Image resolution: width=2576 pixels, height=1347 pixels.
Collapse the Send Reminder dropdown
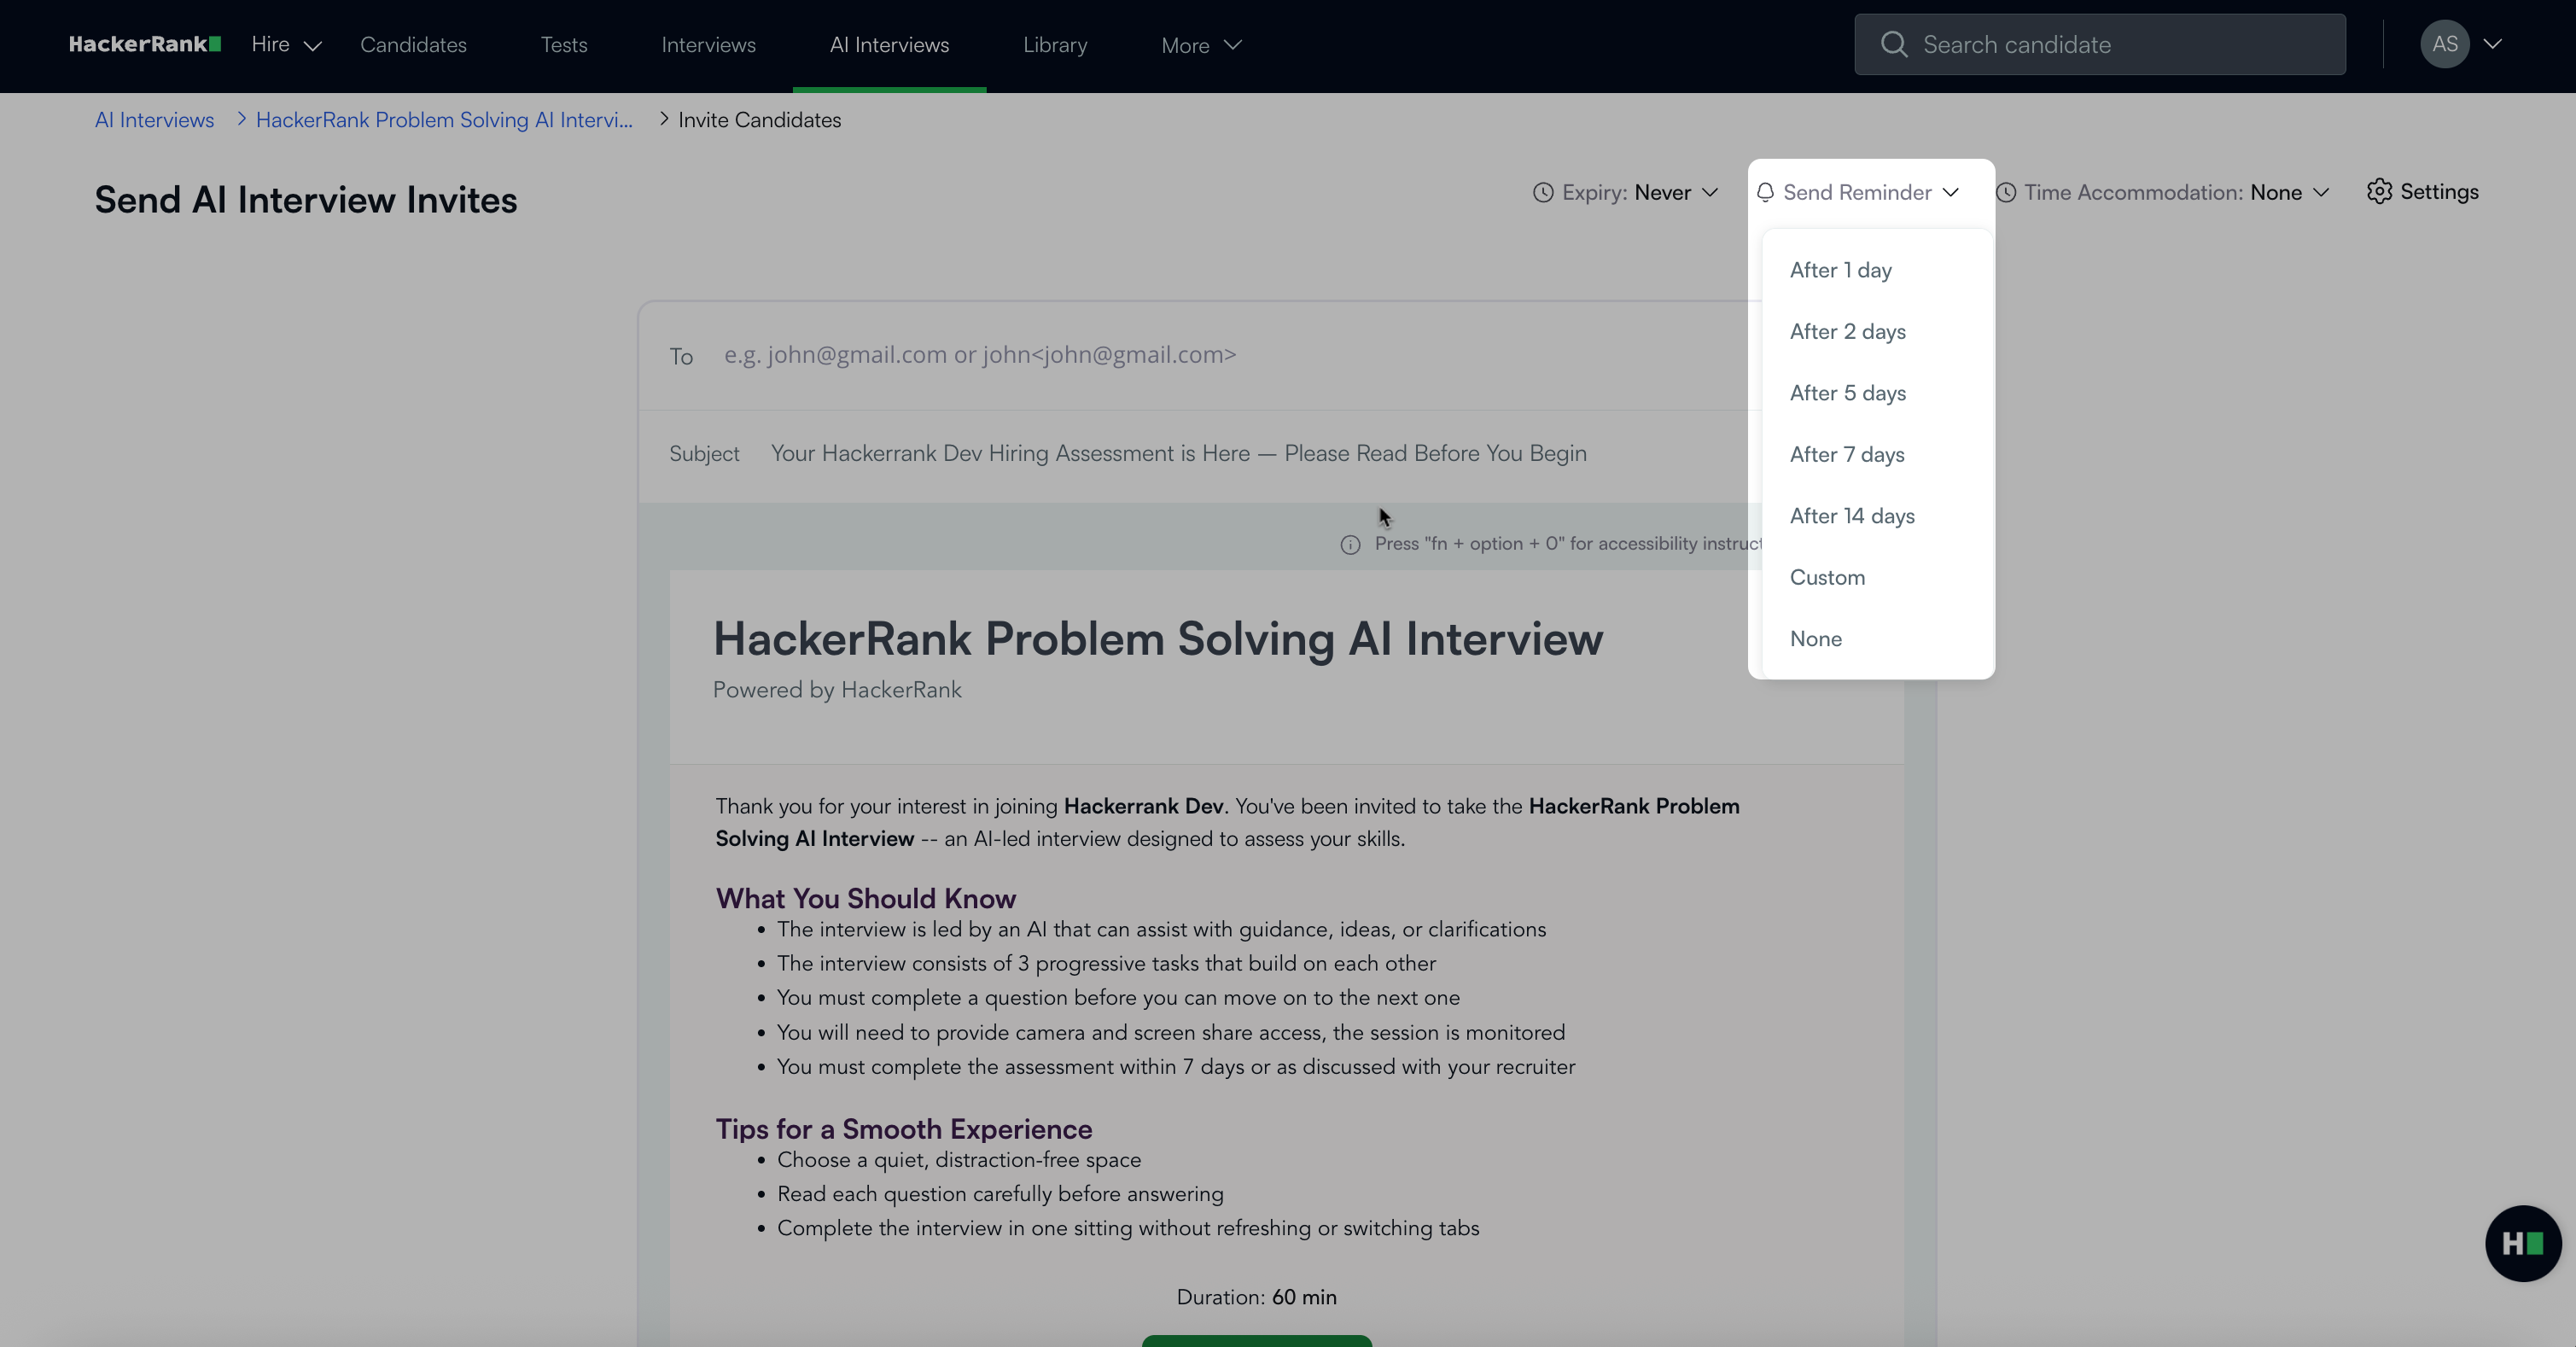coord(1857,192)
